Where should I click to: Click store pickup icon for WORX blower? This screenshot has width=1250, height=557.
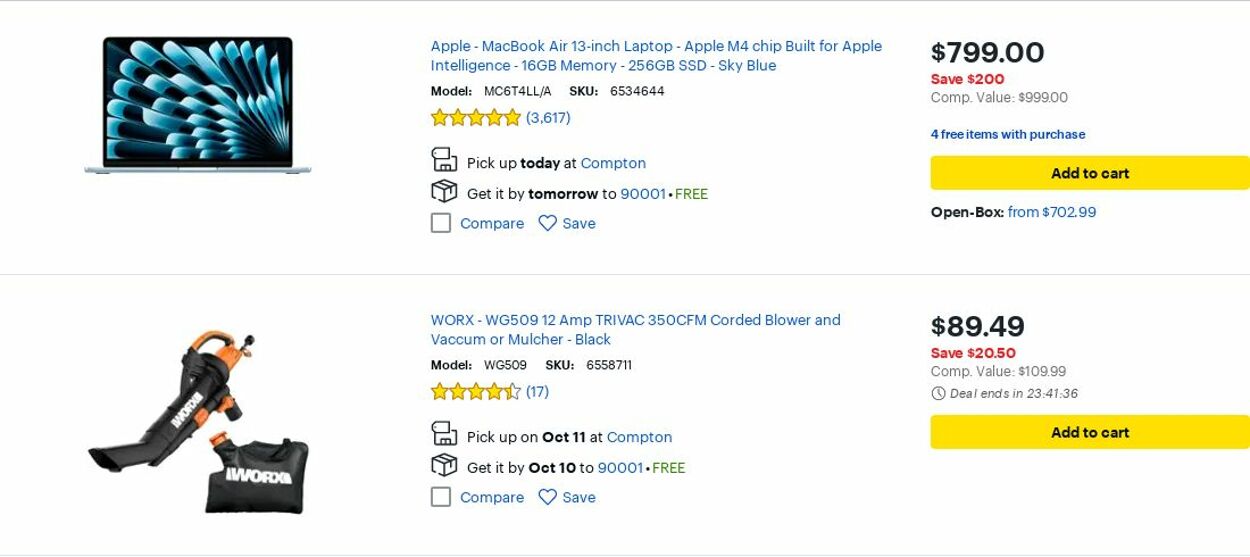(444, 434)
